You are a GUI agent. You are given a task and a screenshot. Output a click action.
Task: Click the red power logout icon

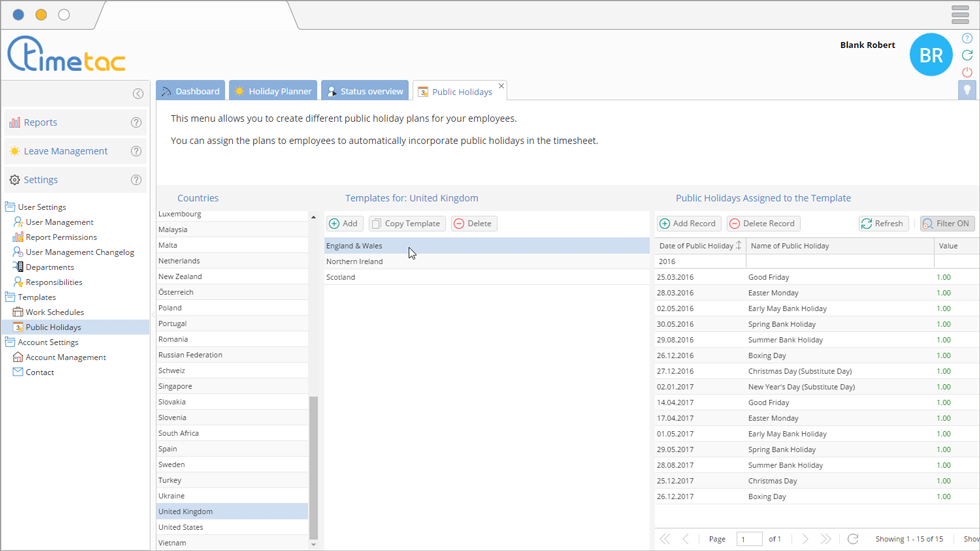(x=967, y=73)
